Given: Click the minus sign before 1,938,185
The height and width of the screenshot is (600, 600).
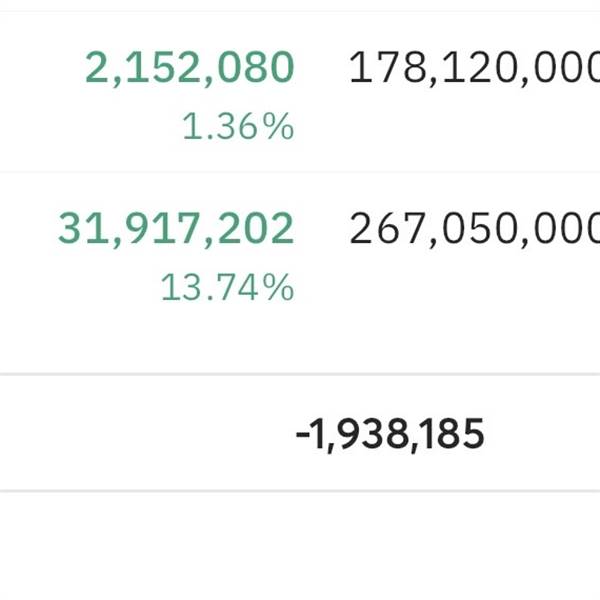Looking at the screenshot, I should (301, 435).
